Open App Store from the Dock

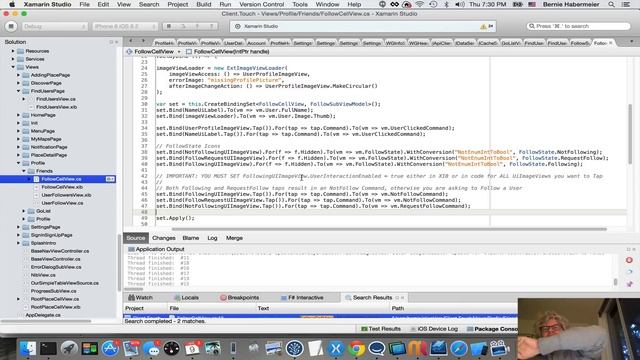coord(110,348)
